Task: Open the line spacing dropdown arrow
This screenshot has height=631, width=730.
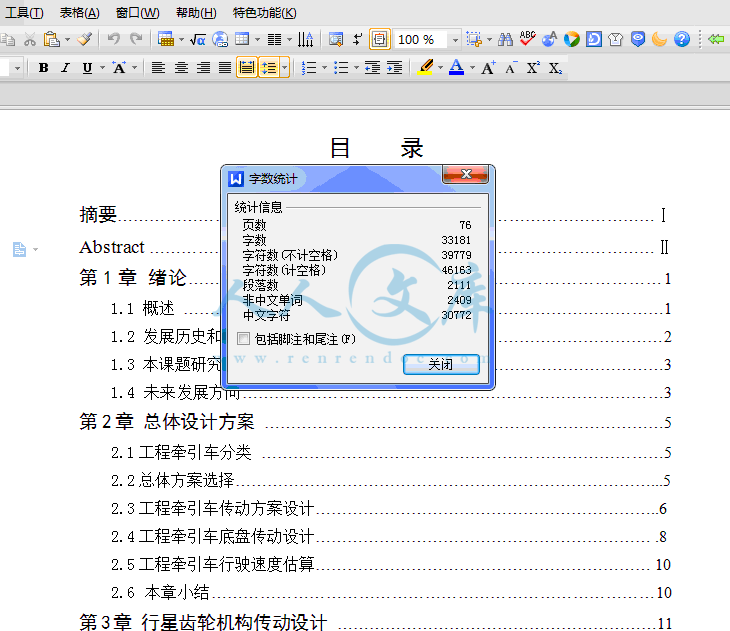Action: (x=284, y=68)
